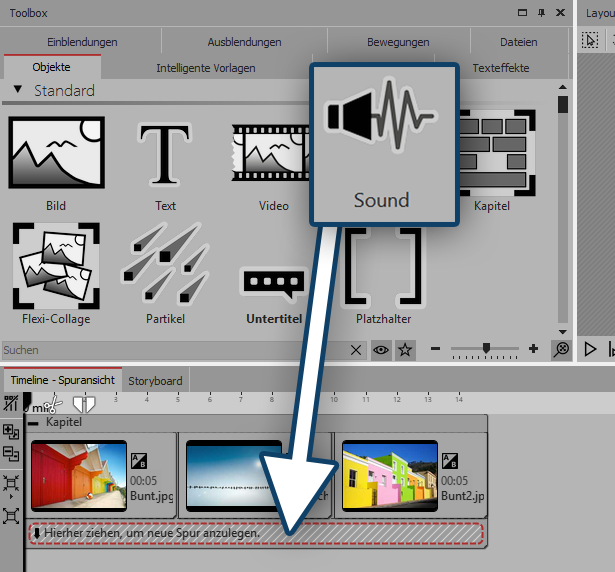Open the Texteffekte tab
615x572 pixels.
(x=501, y=68)
